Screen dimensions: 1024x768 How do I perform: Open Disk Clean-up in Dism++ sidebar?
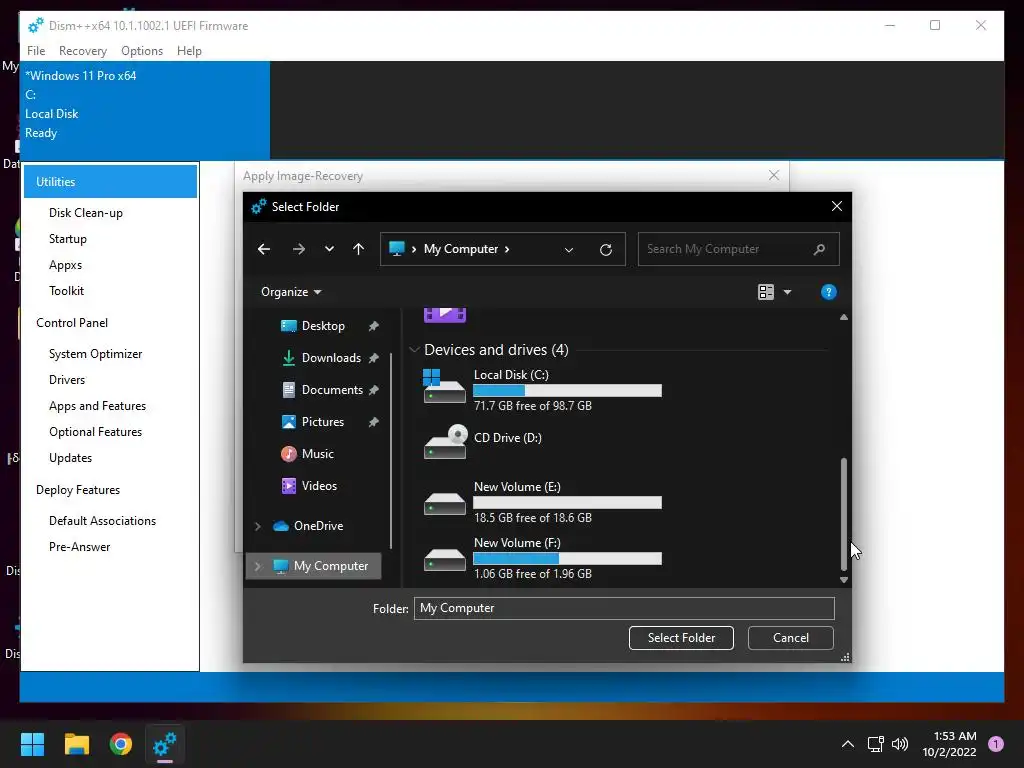(86, 213)
